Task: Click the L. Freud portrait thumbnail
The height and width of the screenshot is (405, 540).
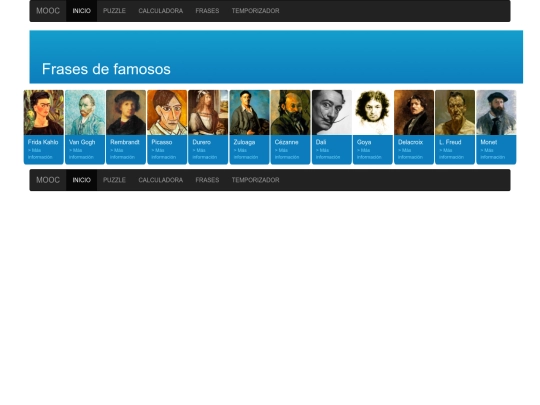Action: pyautogui.click(x=455, y=112)
